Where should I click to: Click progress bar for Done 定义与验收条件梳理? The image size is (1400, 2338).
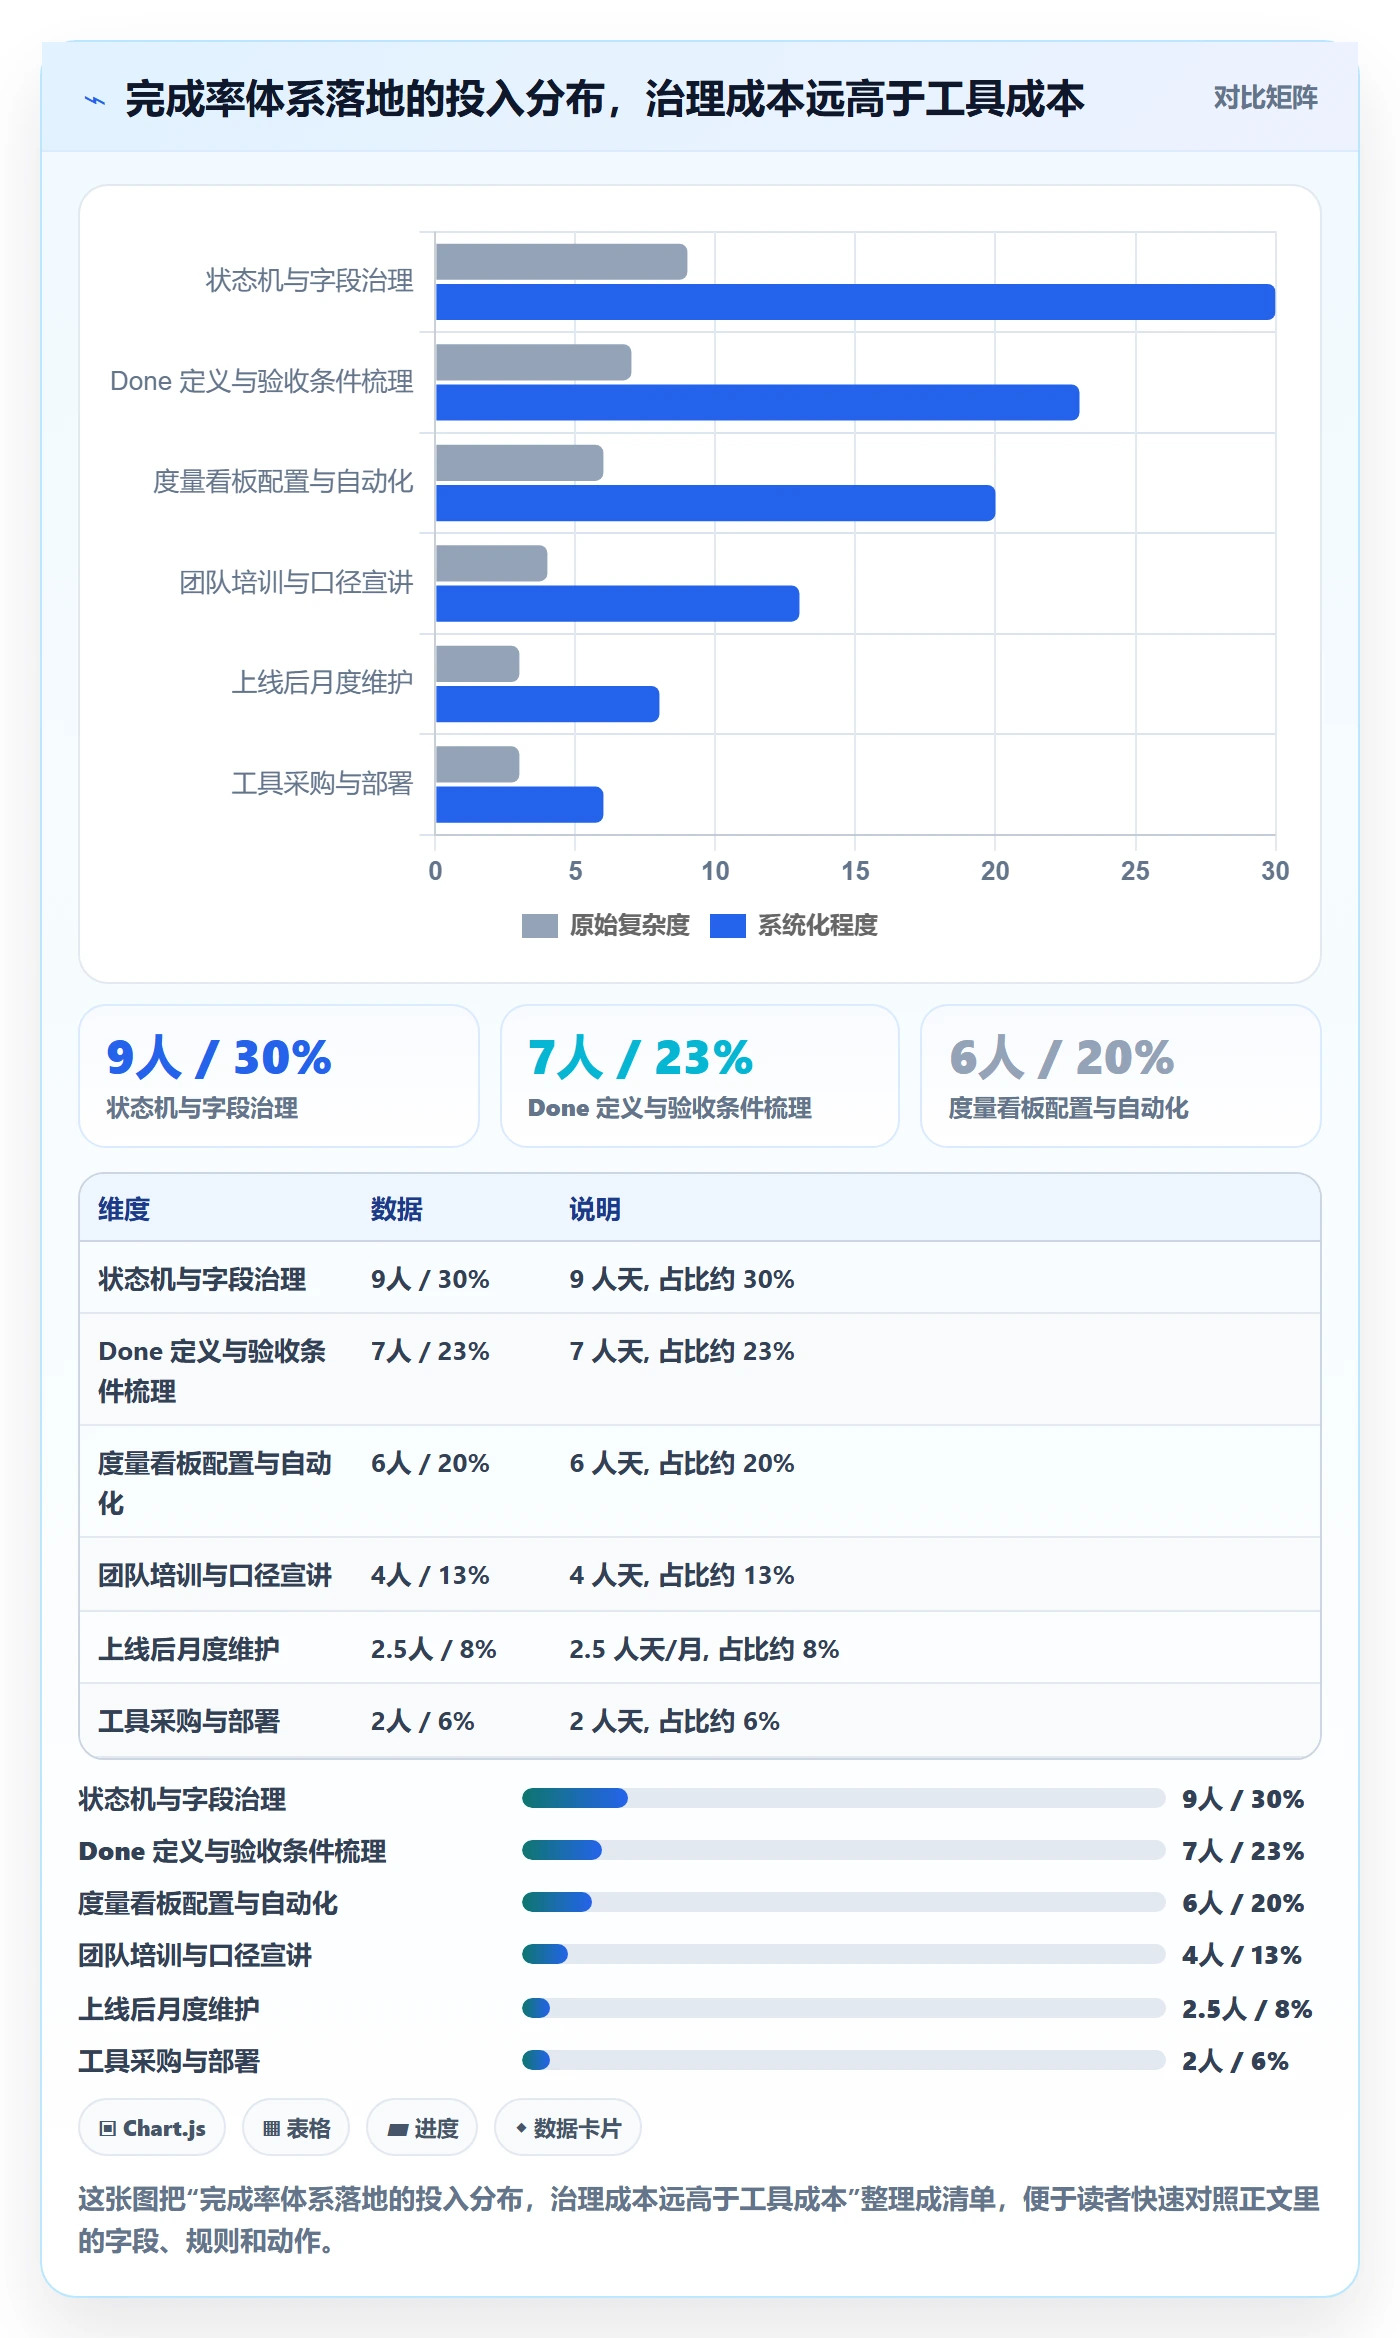tap(843, 1850)
